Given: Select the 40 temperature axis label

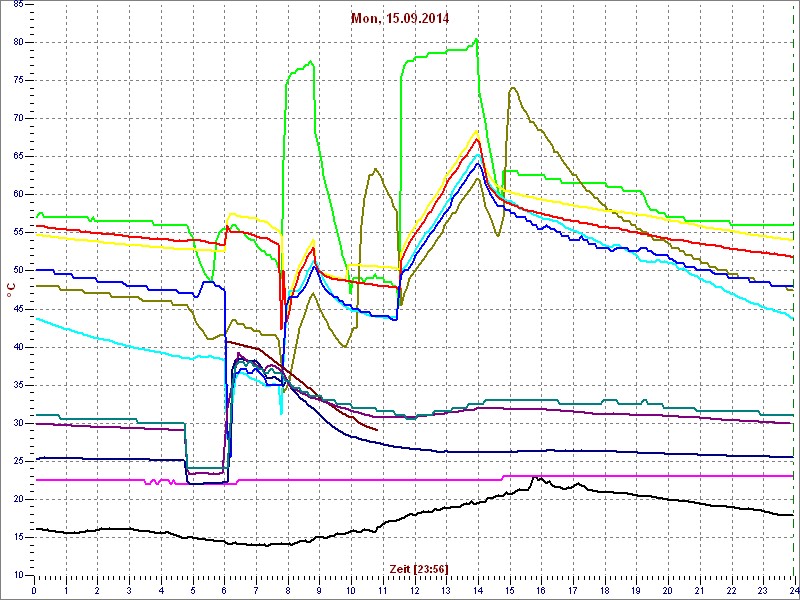Looking at the screenshot, I should [x=17, y=347].
